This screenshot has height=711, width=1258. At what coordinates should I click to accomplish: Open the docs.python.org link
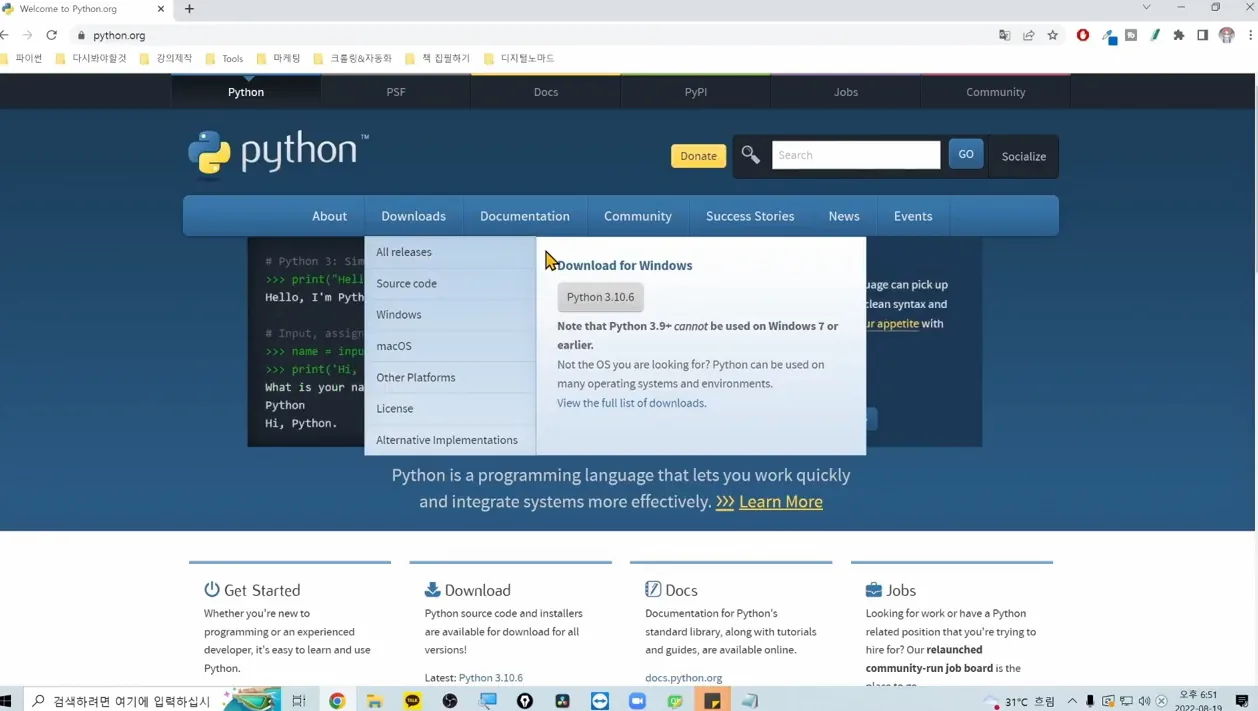pos(684,678)
